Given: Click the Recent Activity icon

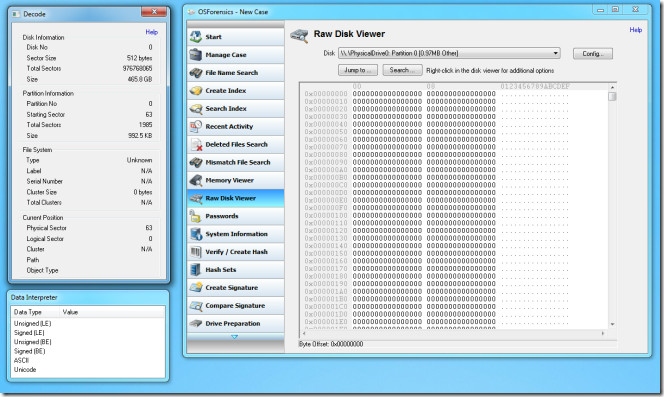Looking at the screenshot, I should point(196,126).
